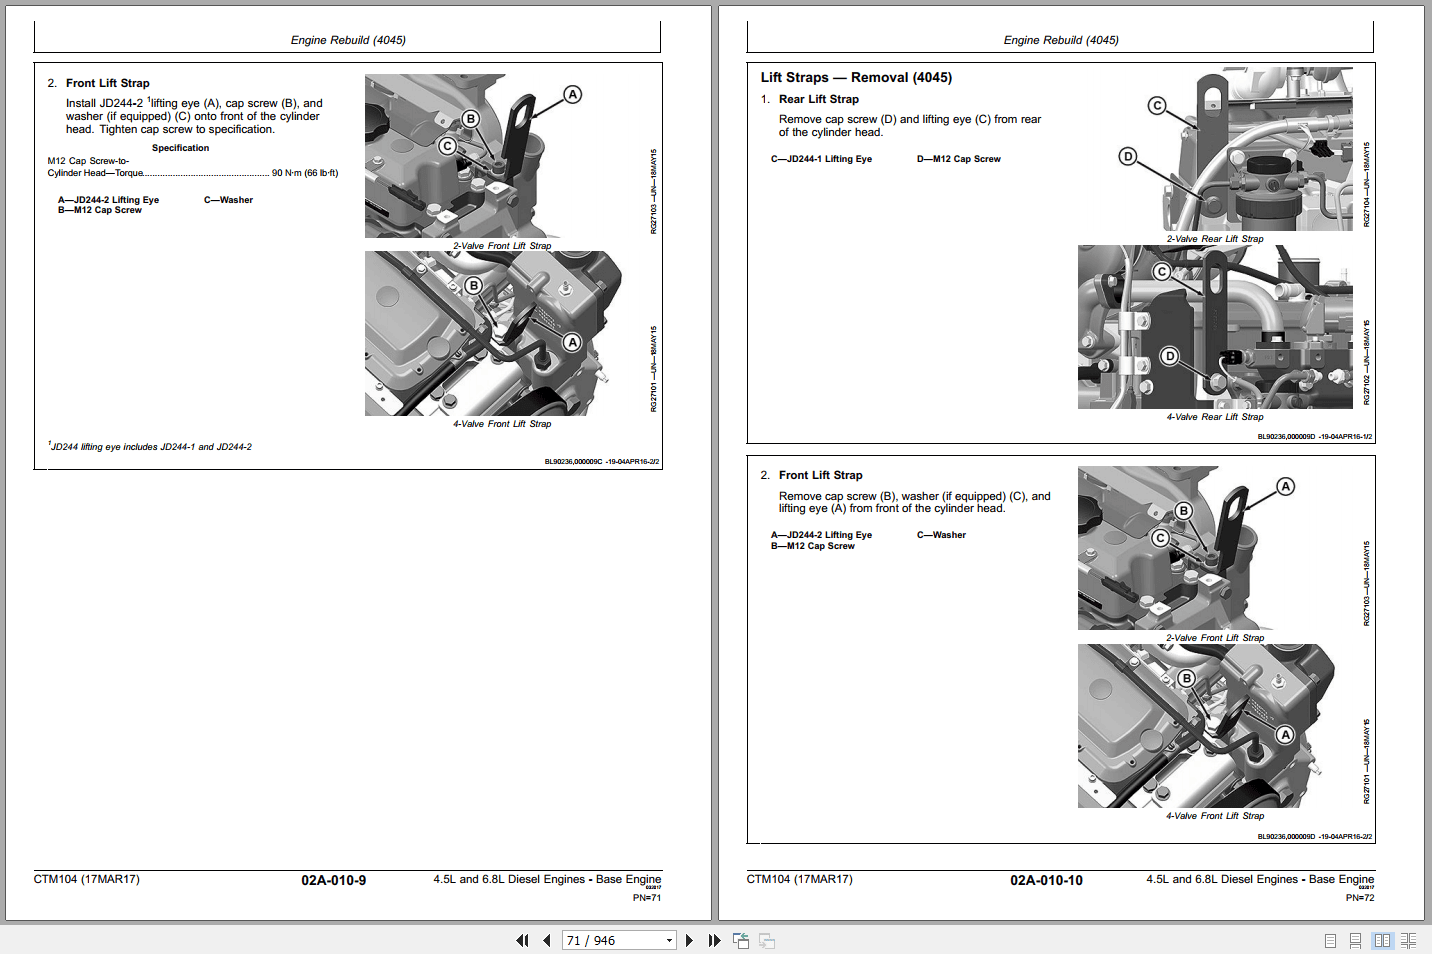1432x954 pixels.
Task: Disable the highlighted two-page layout mode
Action: [1383, 940]
